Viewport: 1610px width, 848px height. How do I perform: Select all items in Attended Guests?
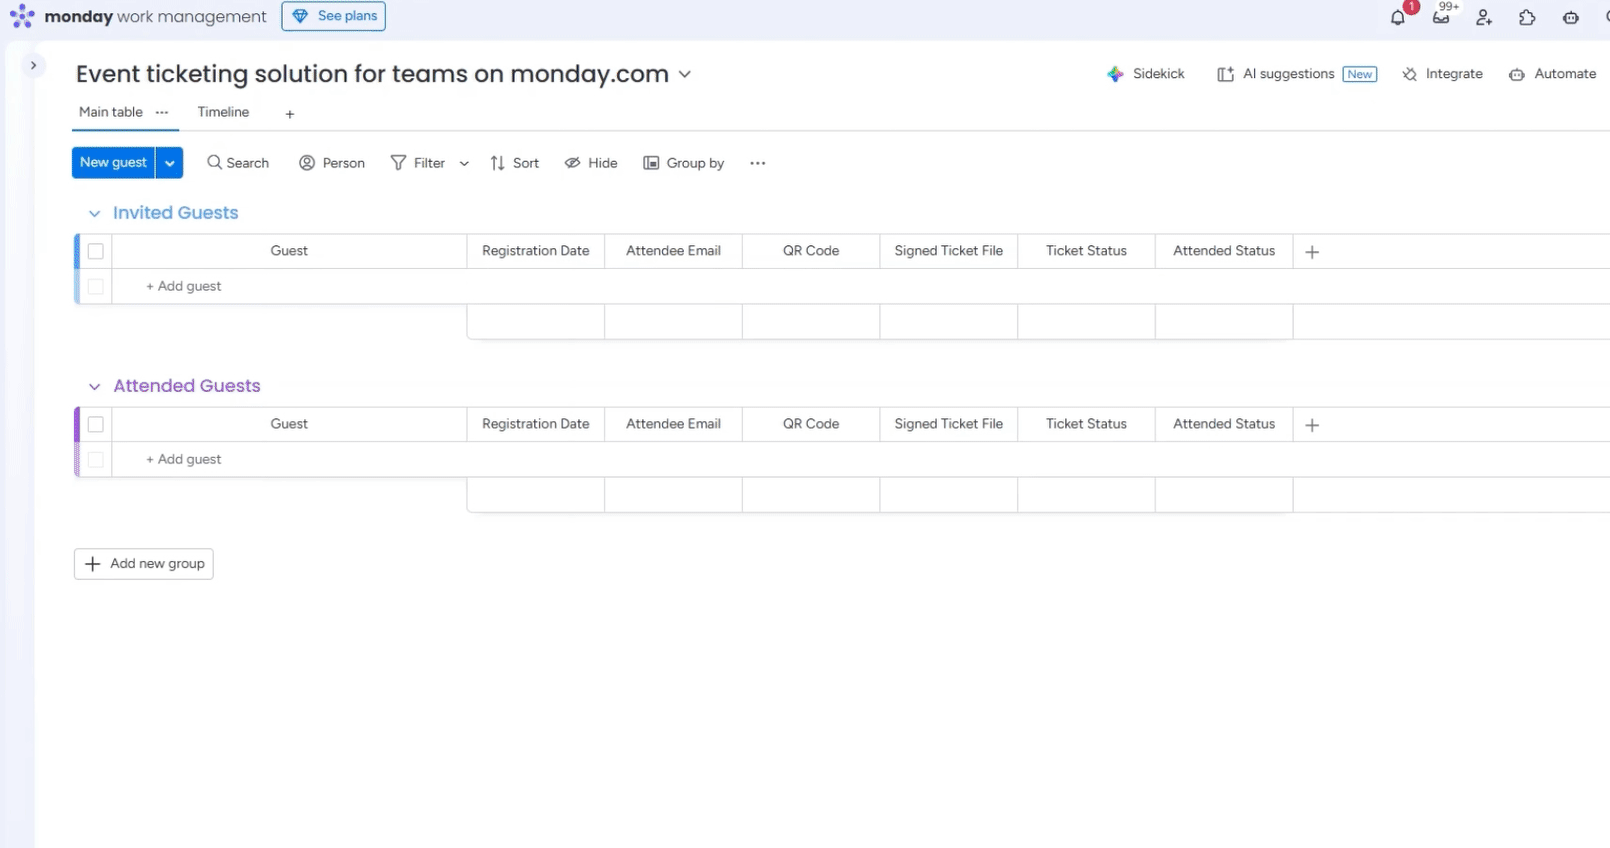coord(96,424)
